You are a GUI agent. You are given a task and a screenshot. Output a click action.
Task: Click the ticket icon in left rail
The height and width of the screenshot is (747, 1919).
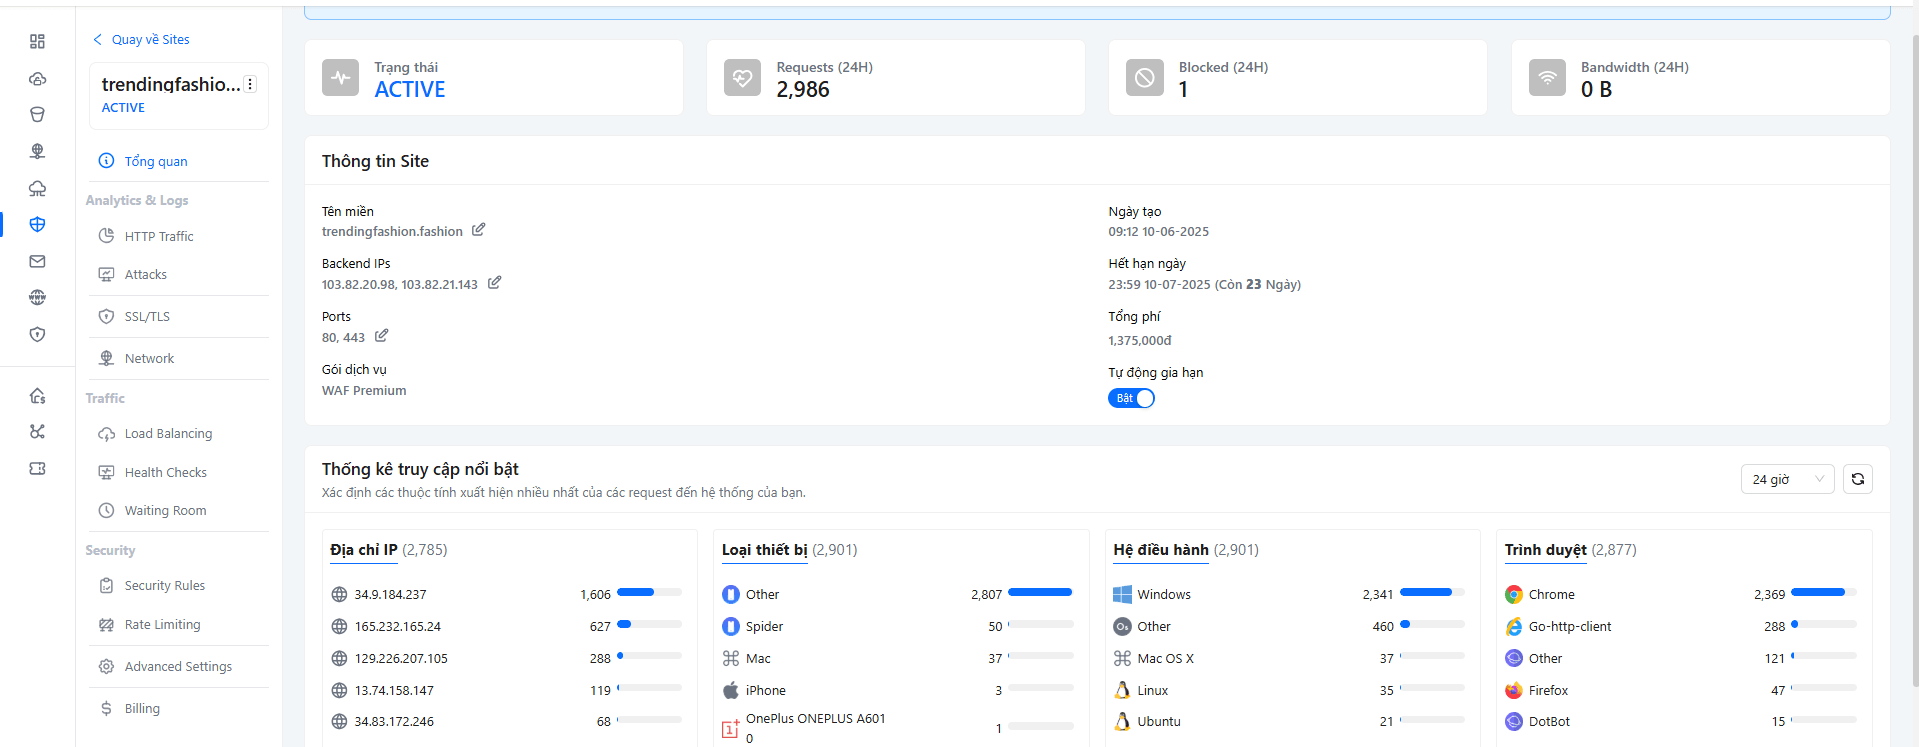[x=37, y=468]
